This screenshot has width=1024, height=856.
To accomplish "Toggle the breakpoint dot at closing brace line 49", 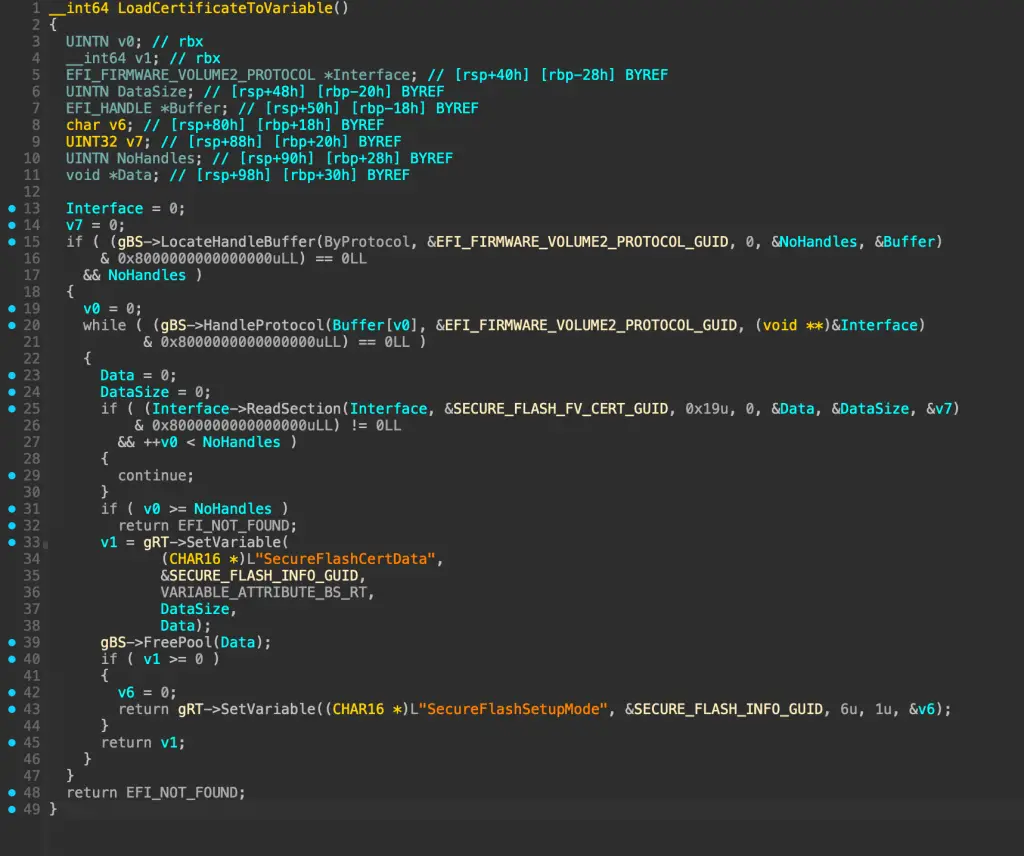I will 12,809.
